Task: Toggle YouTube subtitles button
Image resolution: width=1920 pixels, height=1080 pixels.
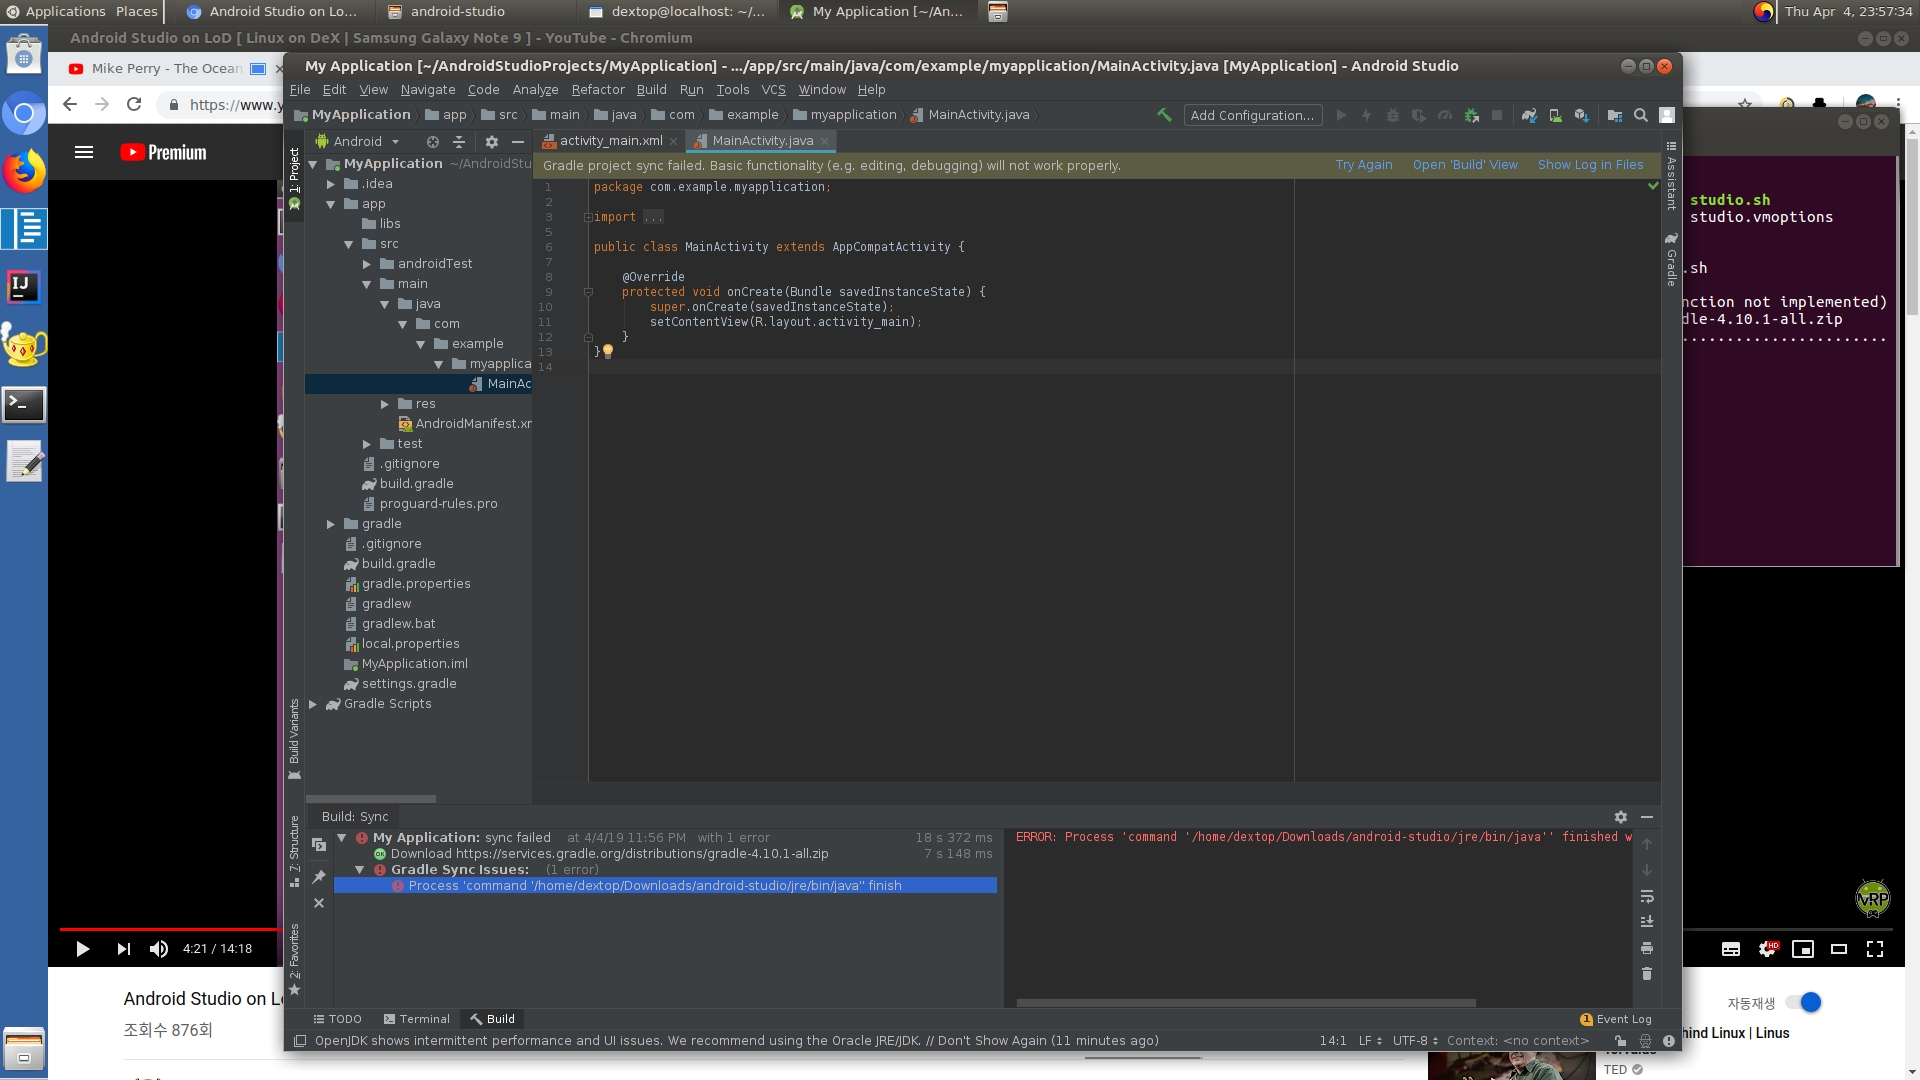Action: 1731,949
